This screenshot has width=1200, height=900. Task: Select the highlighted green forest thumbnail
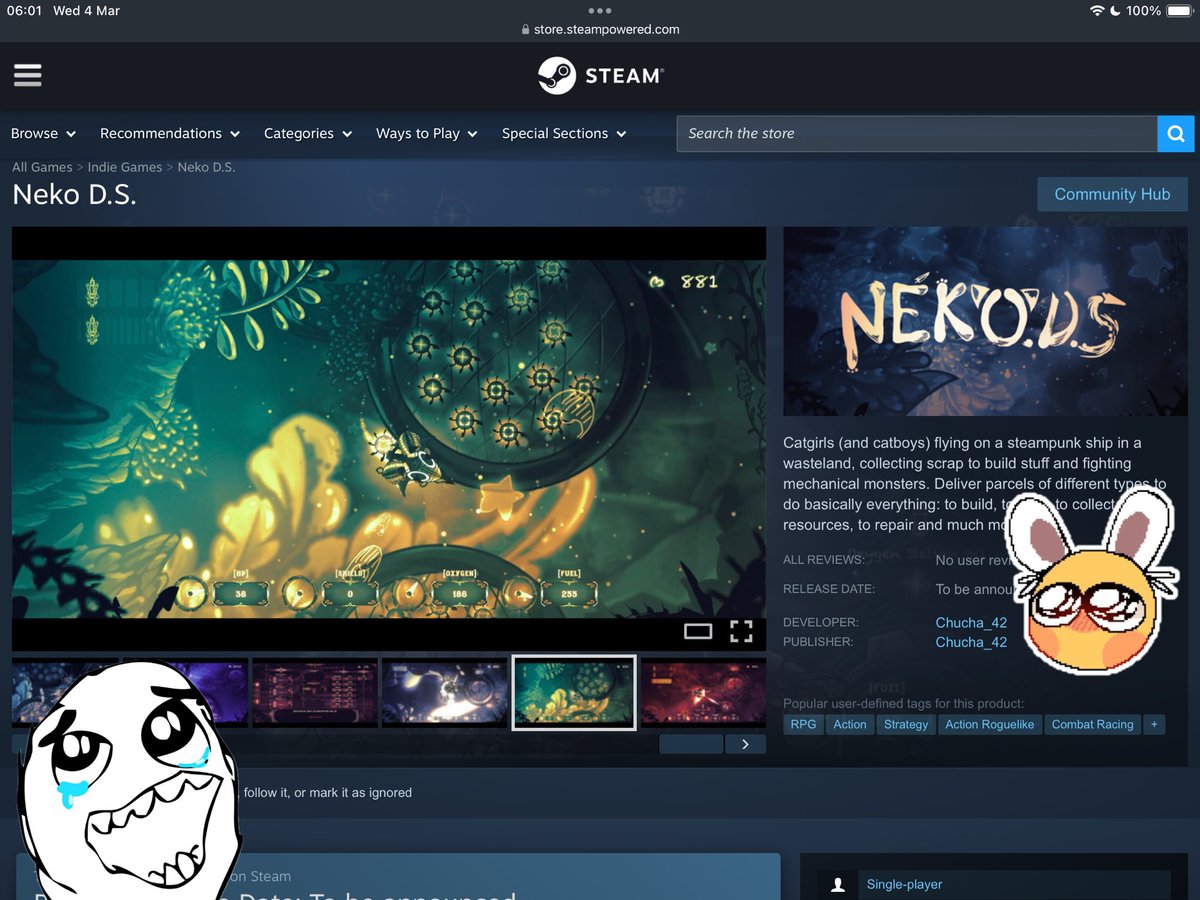pos(574,692)
